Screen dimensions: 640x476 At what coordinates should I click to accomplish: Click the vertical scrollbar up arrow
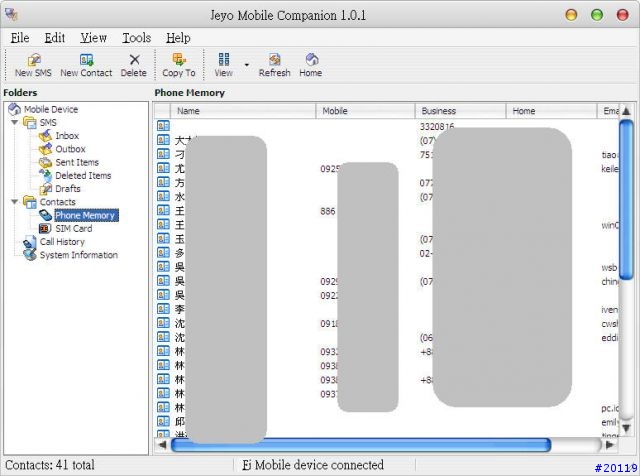[x=626, y=111]
